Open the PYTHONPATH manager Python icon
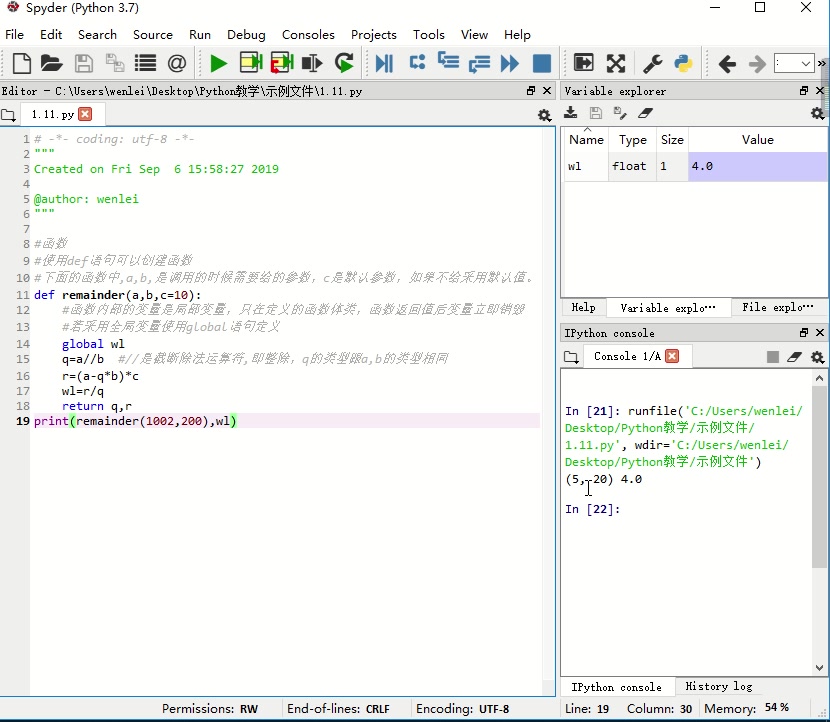This screenshot has height=722, width=830. [x=683, y=63]
